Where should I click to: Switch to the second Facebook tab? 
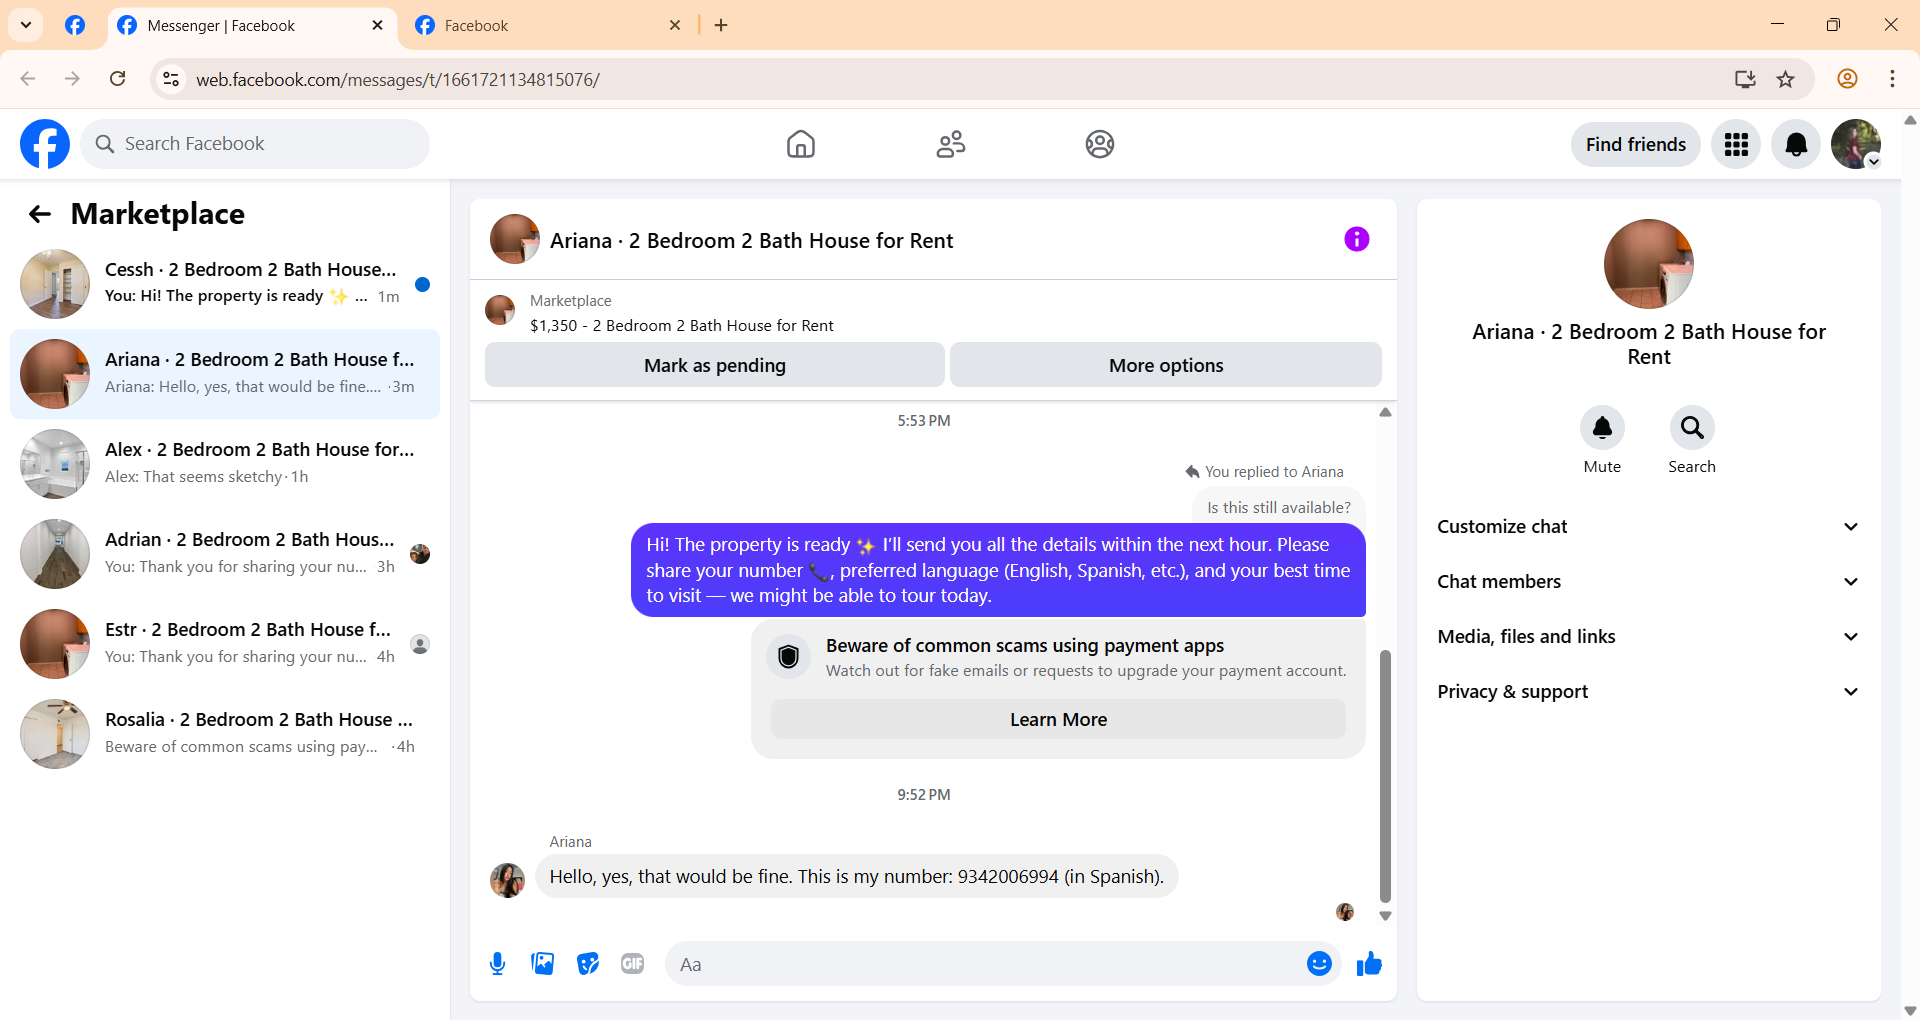[550, 26]
